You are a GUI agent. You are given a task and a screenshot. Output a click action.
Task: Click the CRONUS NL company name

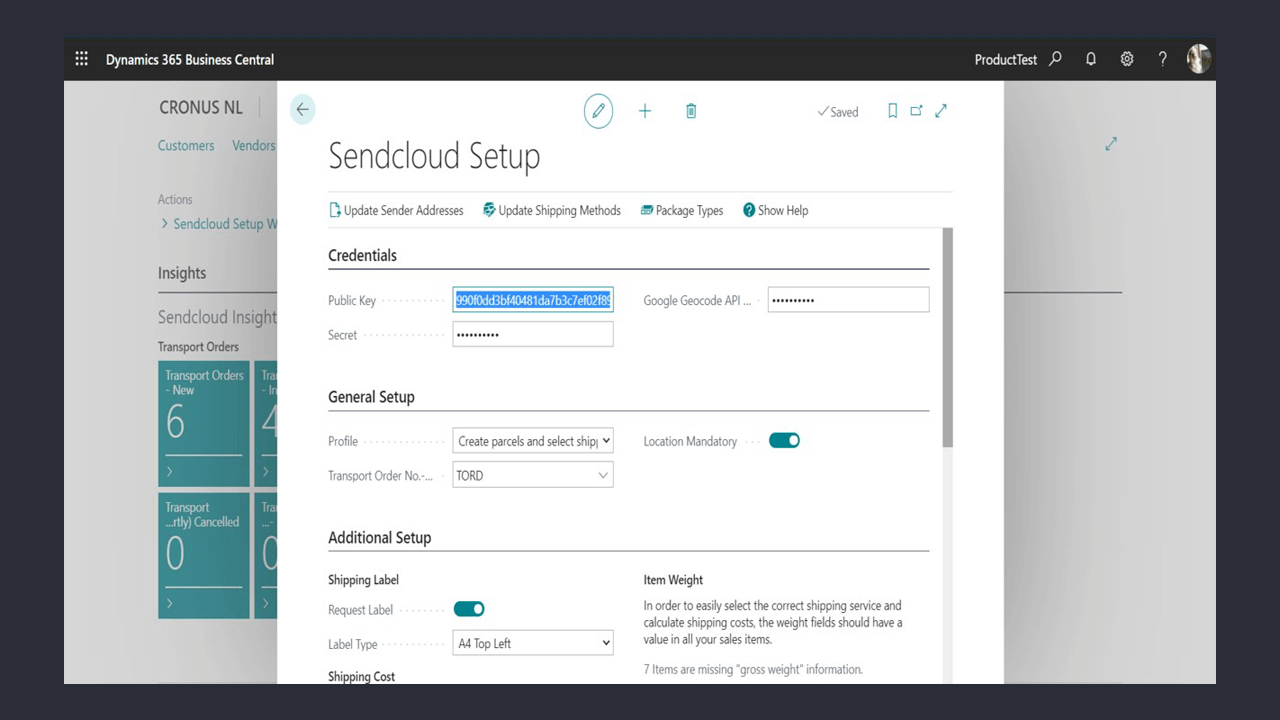point(201,108)
